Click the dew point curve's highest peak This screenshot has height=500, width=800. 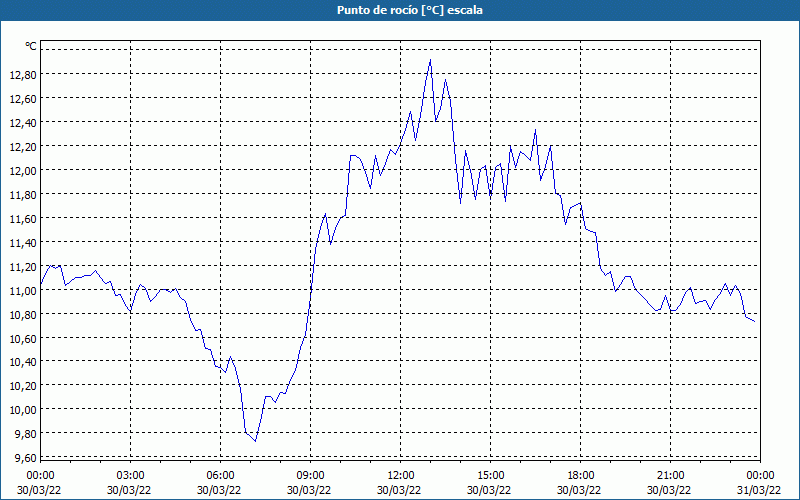(431, 60)
